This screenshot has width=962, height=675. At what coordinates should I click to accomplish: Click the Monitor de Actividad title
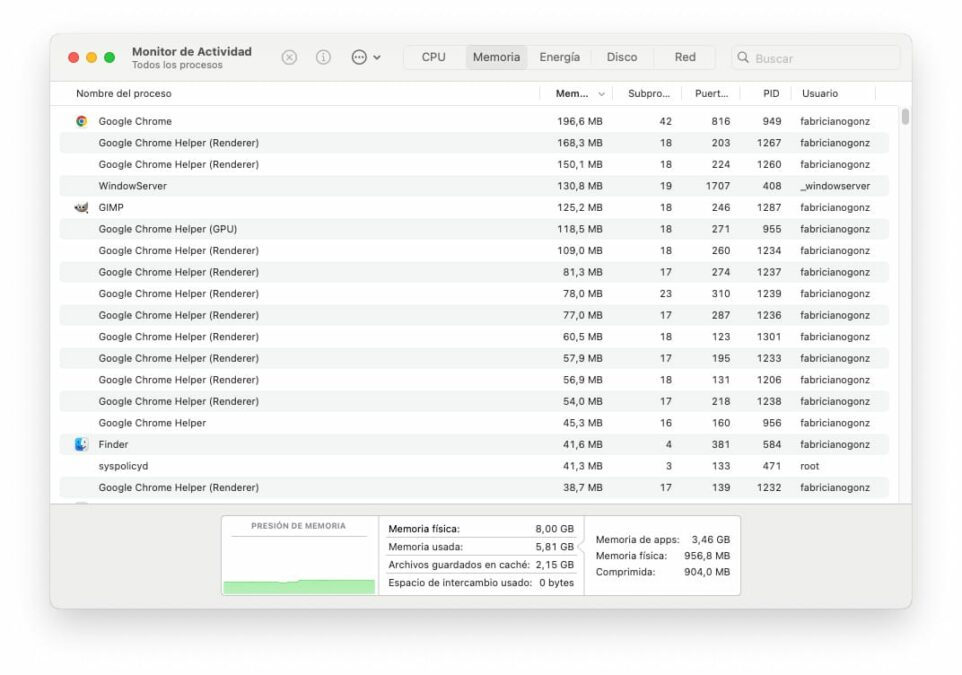click(192, 52)
